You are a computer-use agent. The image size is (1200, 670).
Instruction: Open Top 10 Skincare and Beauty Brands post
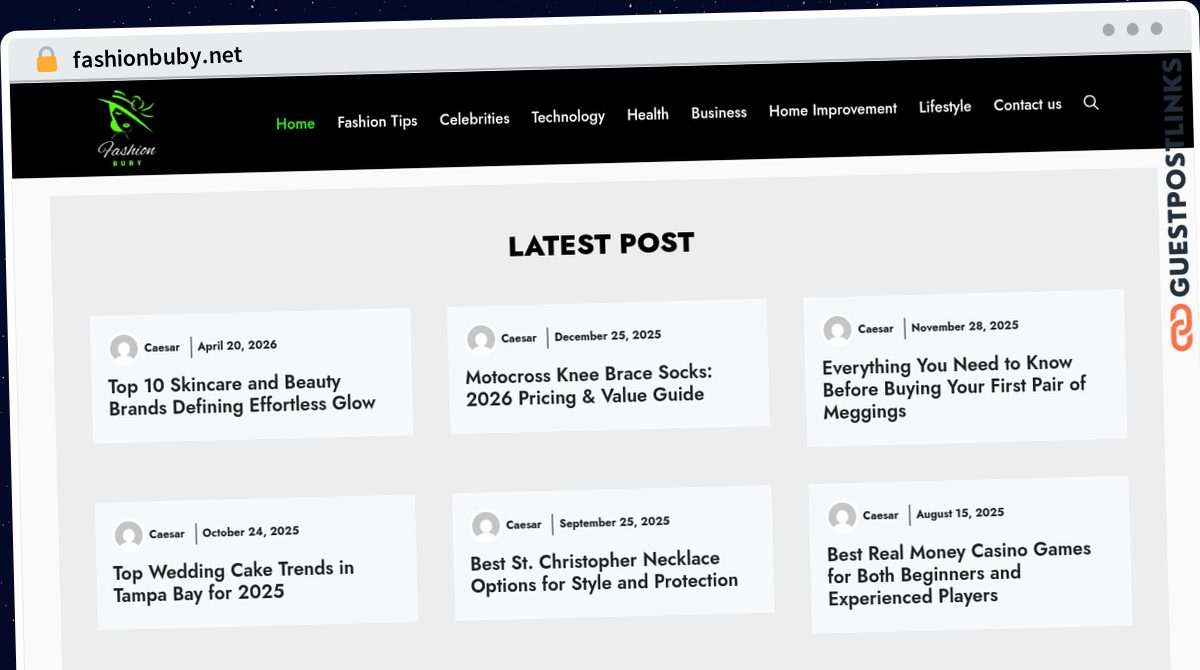(x=242, y=394)
